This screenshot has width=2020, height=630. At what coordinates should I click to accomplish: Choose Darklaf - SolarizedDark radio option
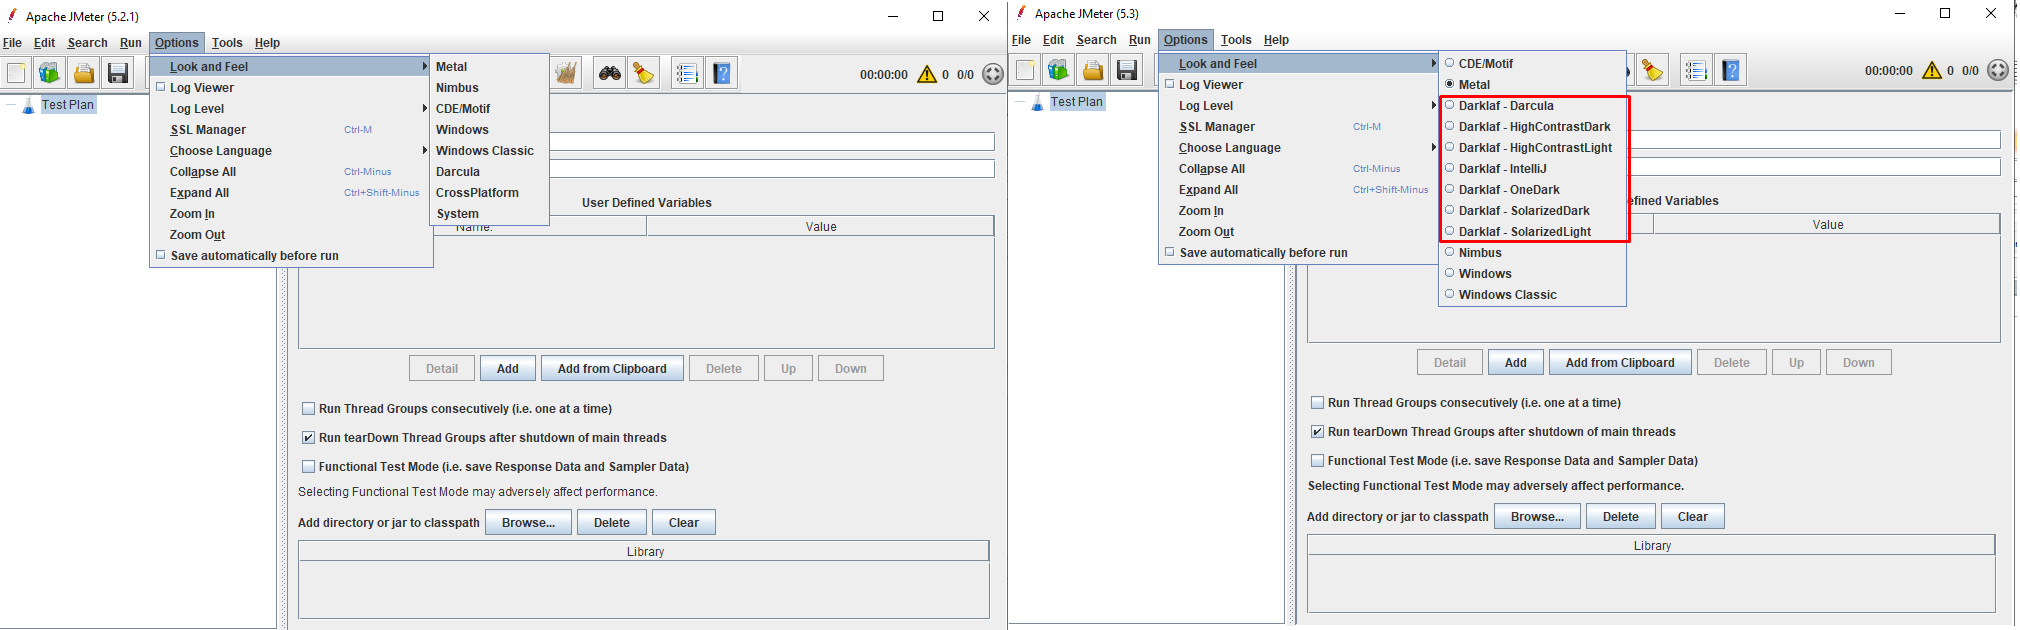(1449, 210)
